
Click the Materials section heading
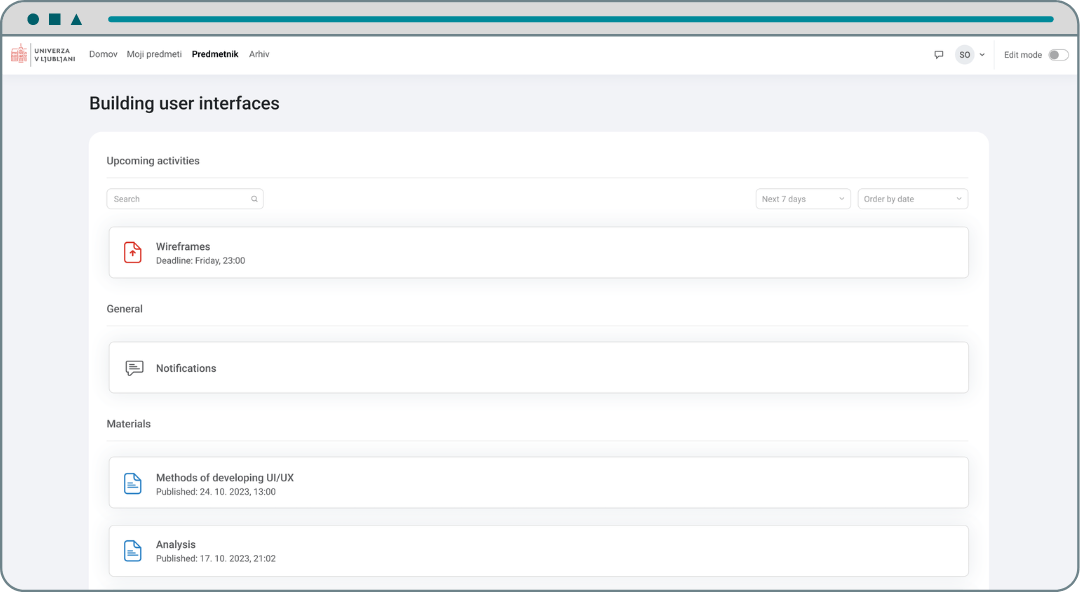tap(129, 424)
